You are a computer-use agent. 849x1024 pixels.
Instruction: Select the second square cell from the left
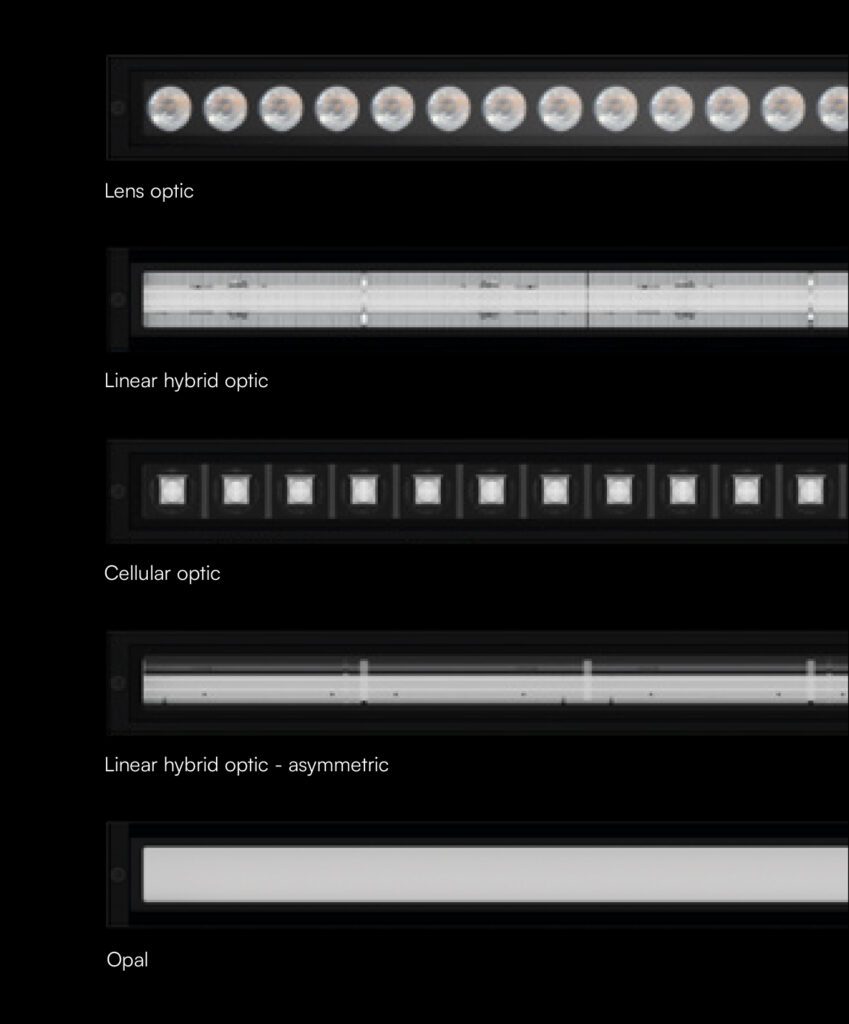pos(235,490)
